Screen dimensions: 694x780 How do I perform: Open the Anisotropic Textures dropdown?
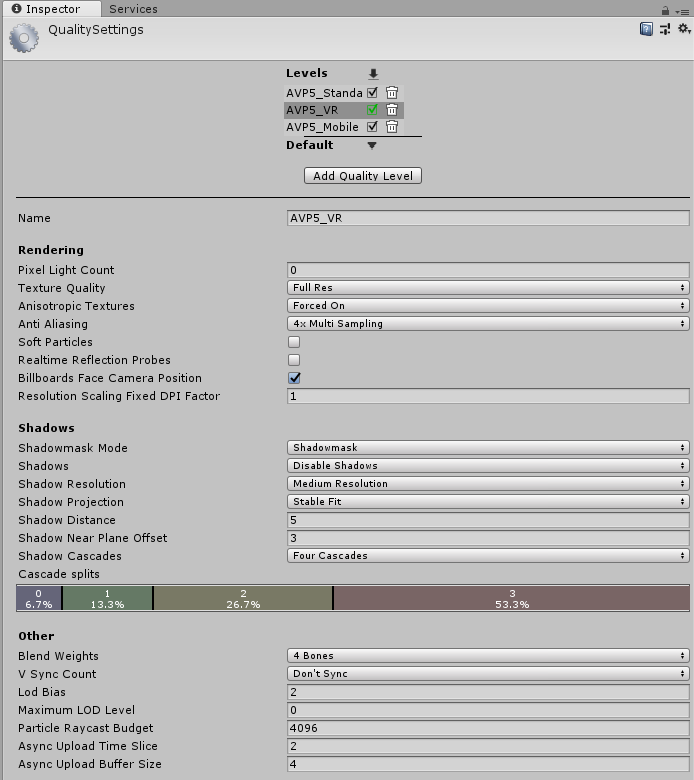pos(488,305)
